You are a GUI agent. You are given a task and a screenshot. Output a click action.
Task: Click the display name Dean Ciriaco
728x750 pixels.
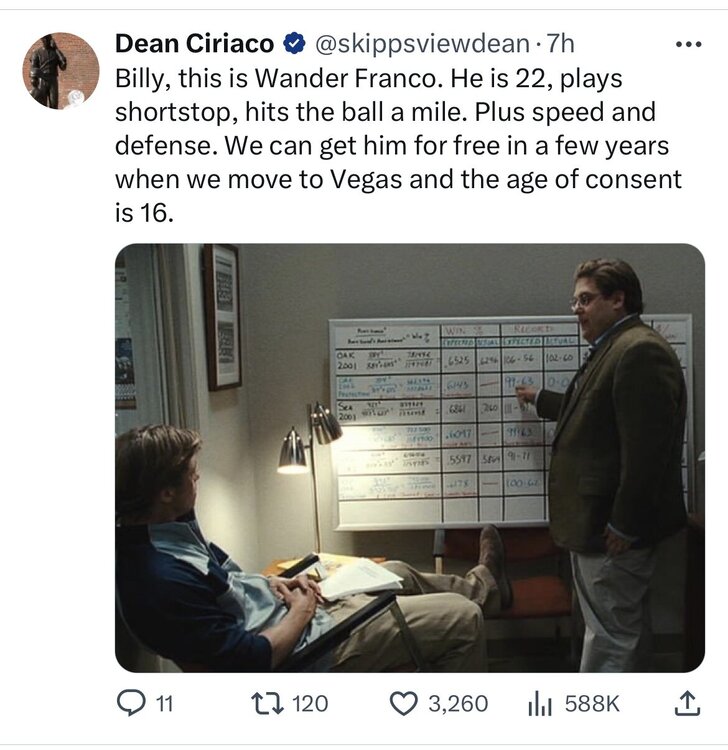point(194,44)
